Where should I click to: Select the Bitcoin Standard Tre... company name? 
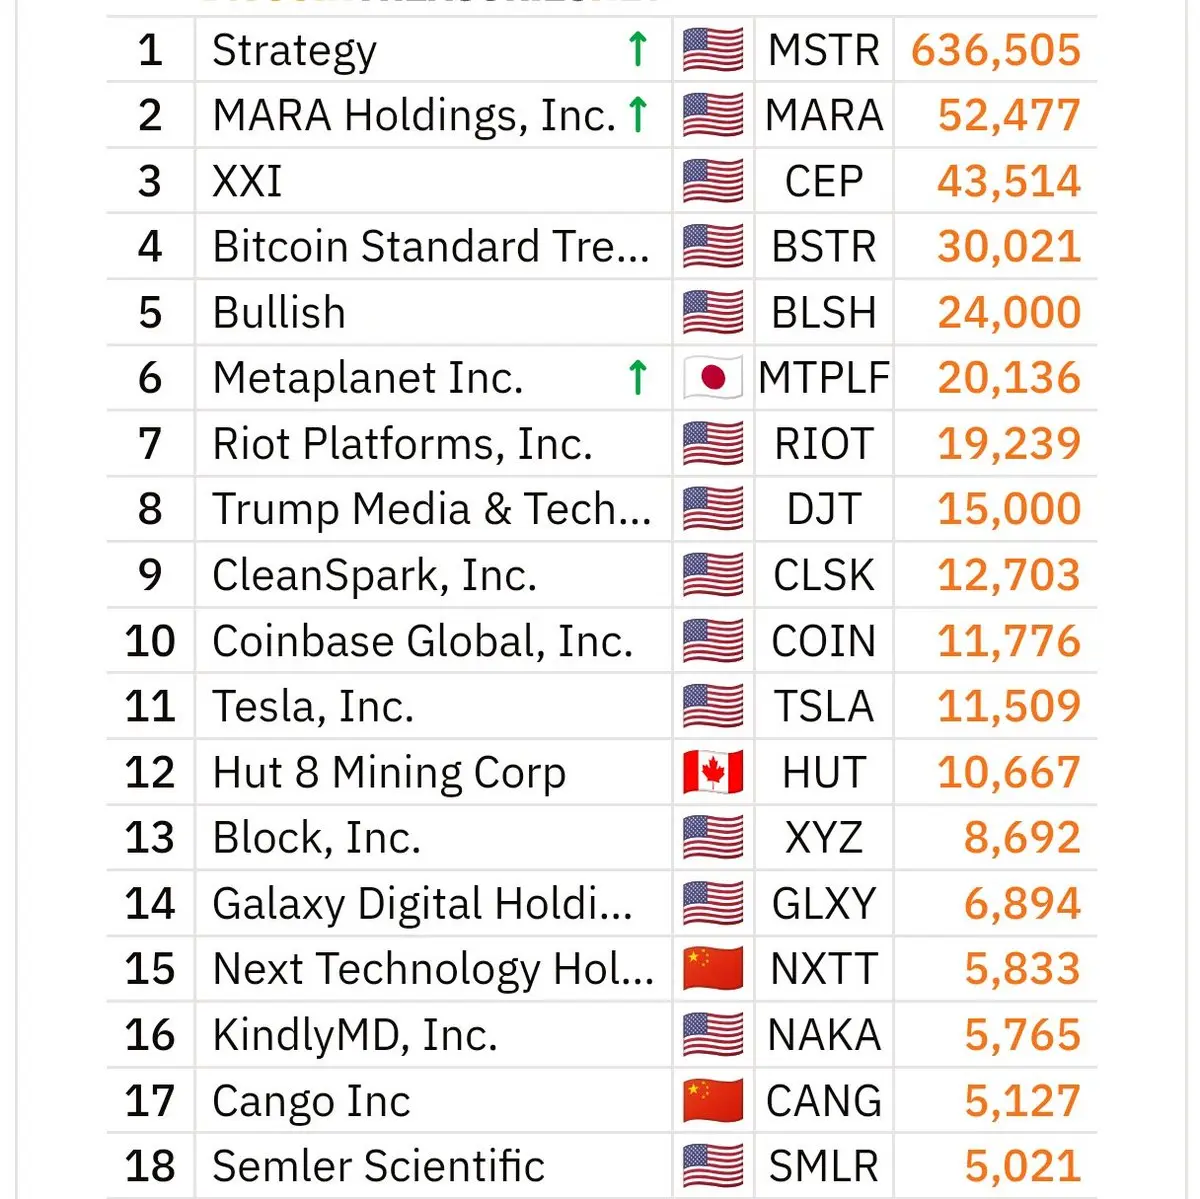pyautogui.click(x=431, y=246)
